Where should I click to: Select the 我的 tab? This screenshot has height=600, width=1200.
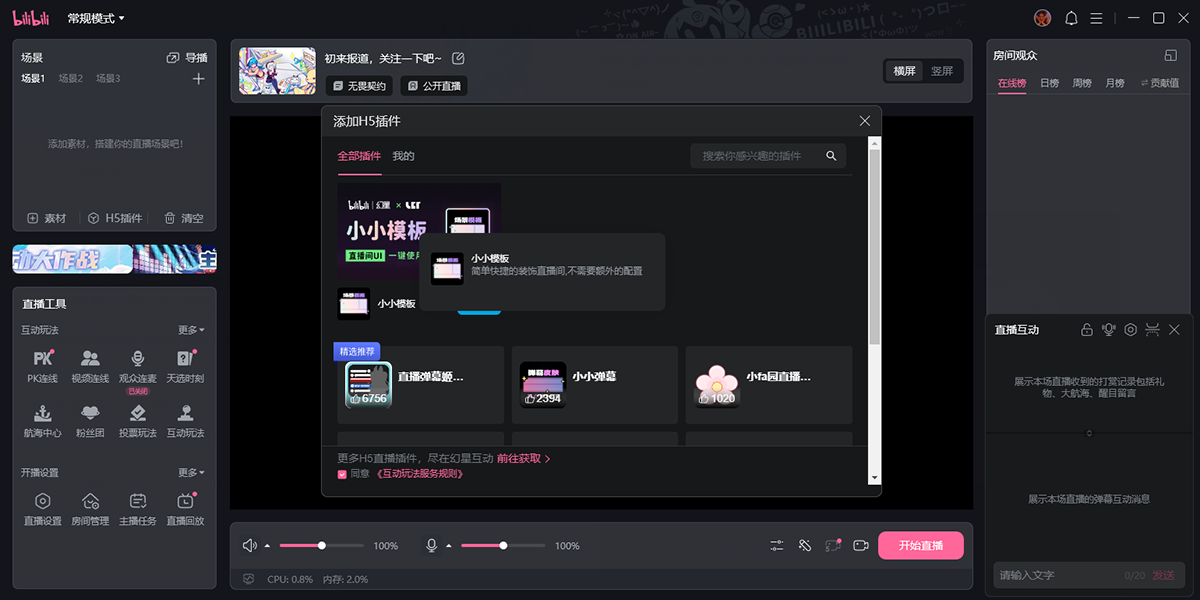pyautogui.click(x=403, y=156)
